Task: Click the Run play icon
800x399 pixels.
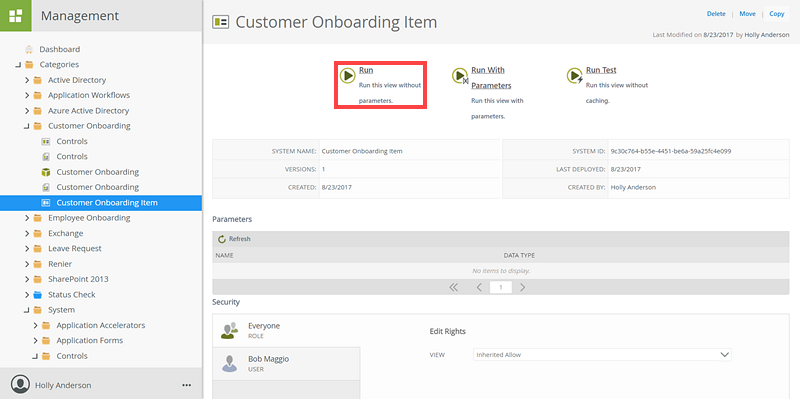Action: (348, 76)
